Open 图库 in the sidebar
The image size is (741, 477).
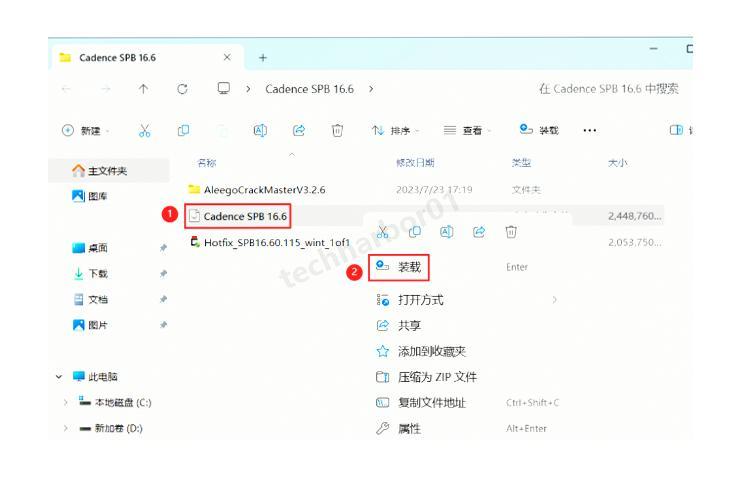[x=90, y=196]
